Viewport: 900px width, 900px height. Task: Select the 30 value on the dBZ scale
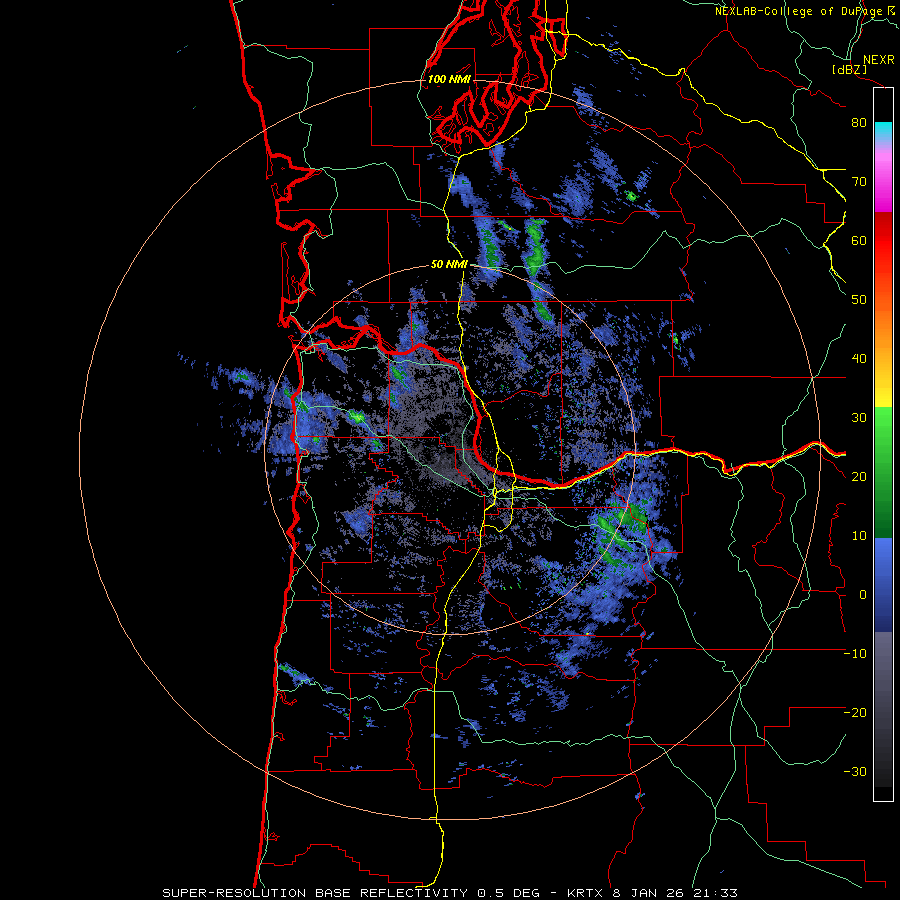coord(859,417)
